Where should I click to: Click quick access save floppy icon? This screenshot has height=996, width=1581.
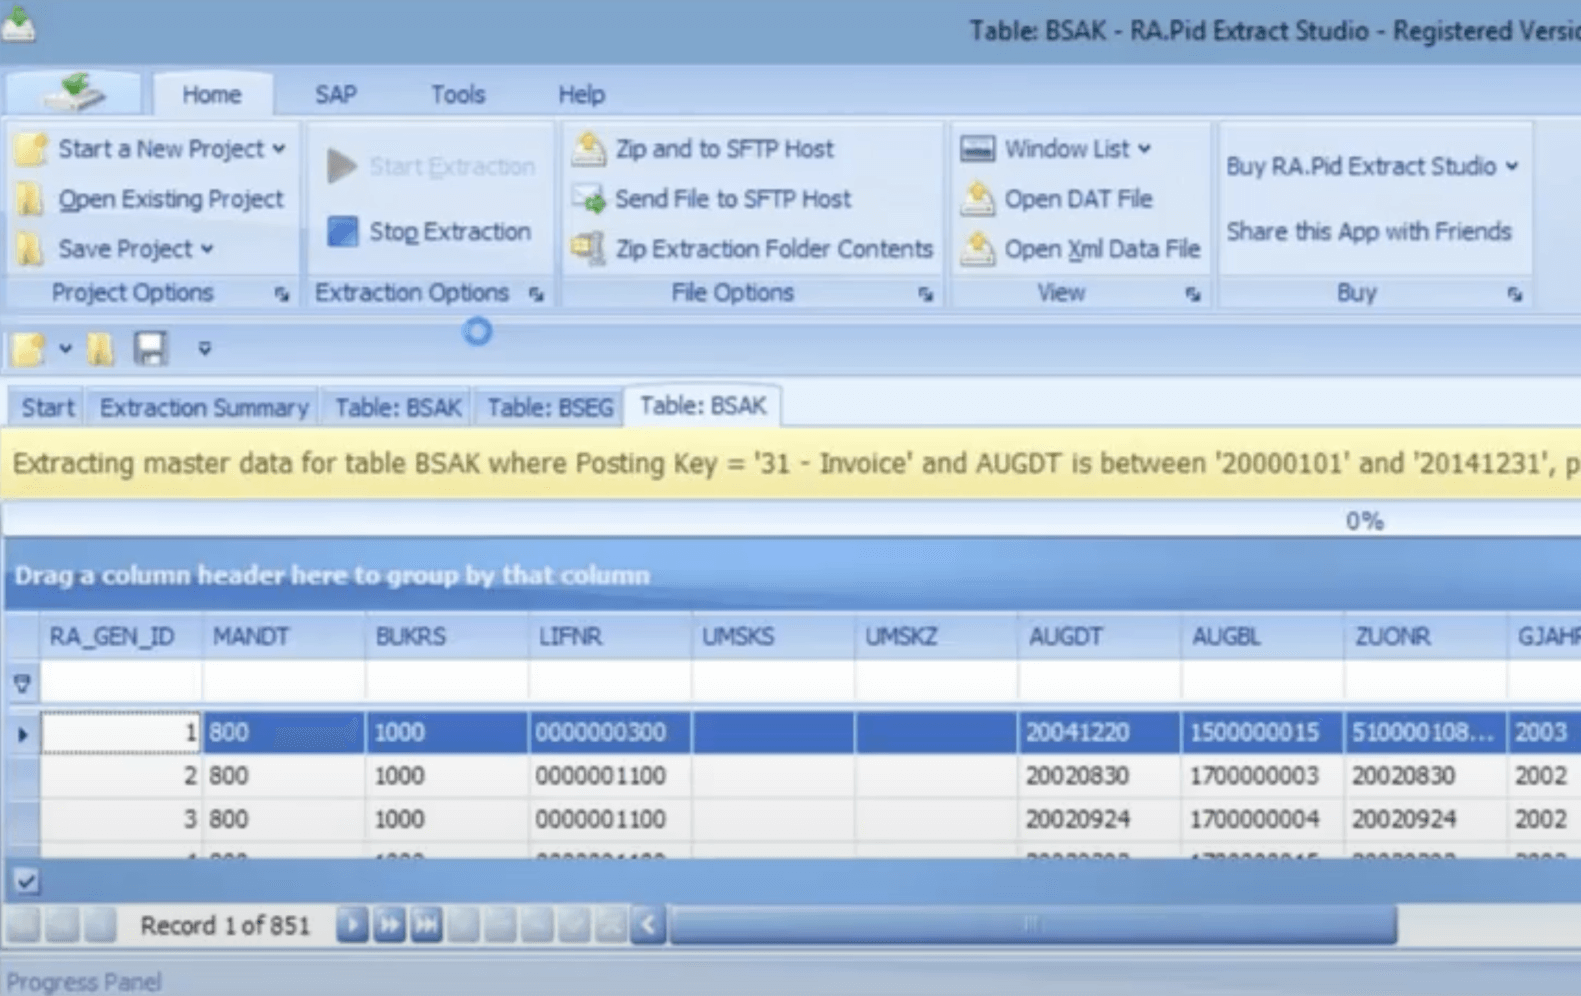pos(150,348)
